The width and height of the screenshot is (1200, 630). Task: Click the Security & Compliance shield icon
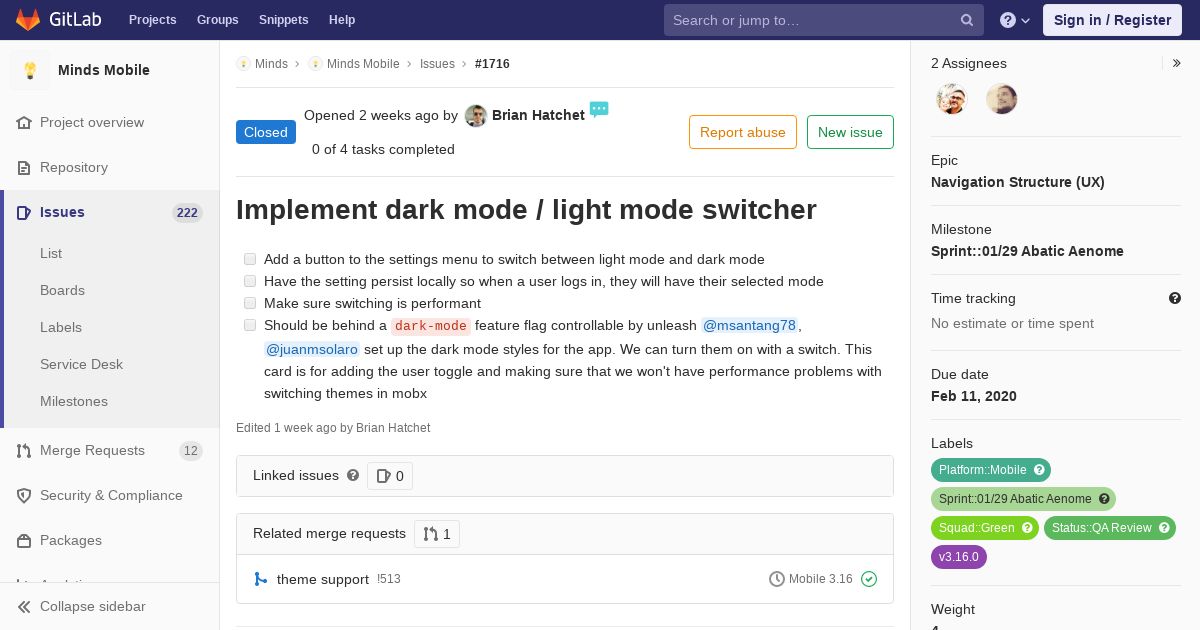tap(24, 496)
